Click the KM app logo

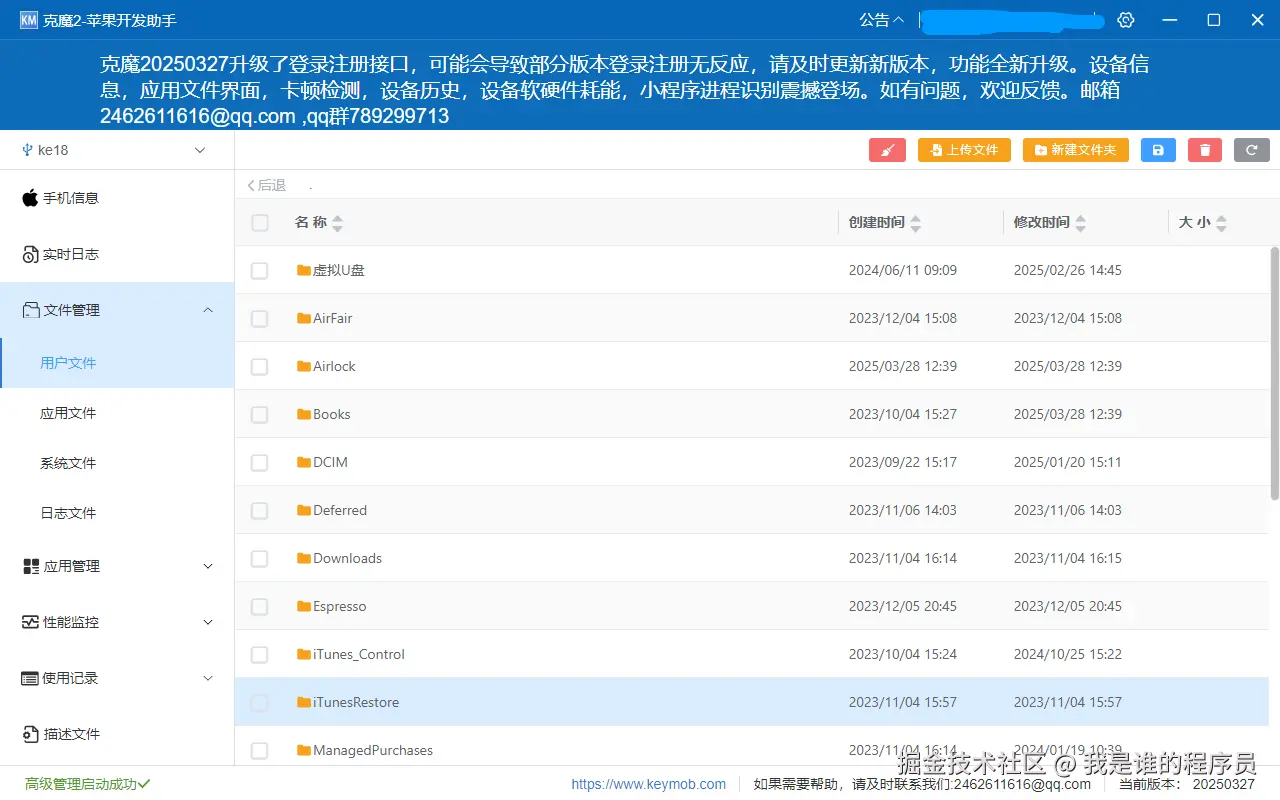point(29,20)
